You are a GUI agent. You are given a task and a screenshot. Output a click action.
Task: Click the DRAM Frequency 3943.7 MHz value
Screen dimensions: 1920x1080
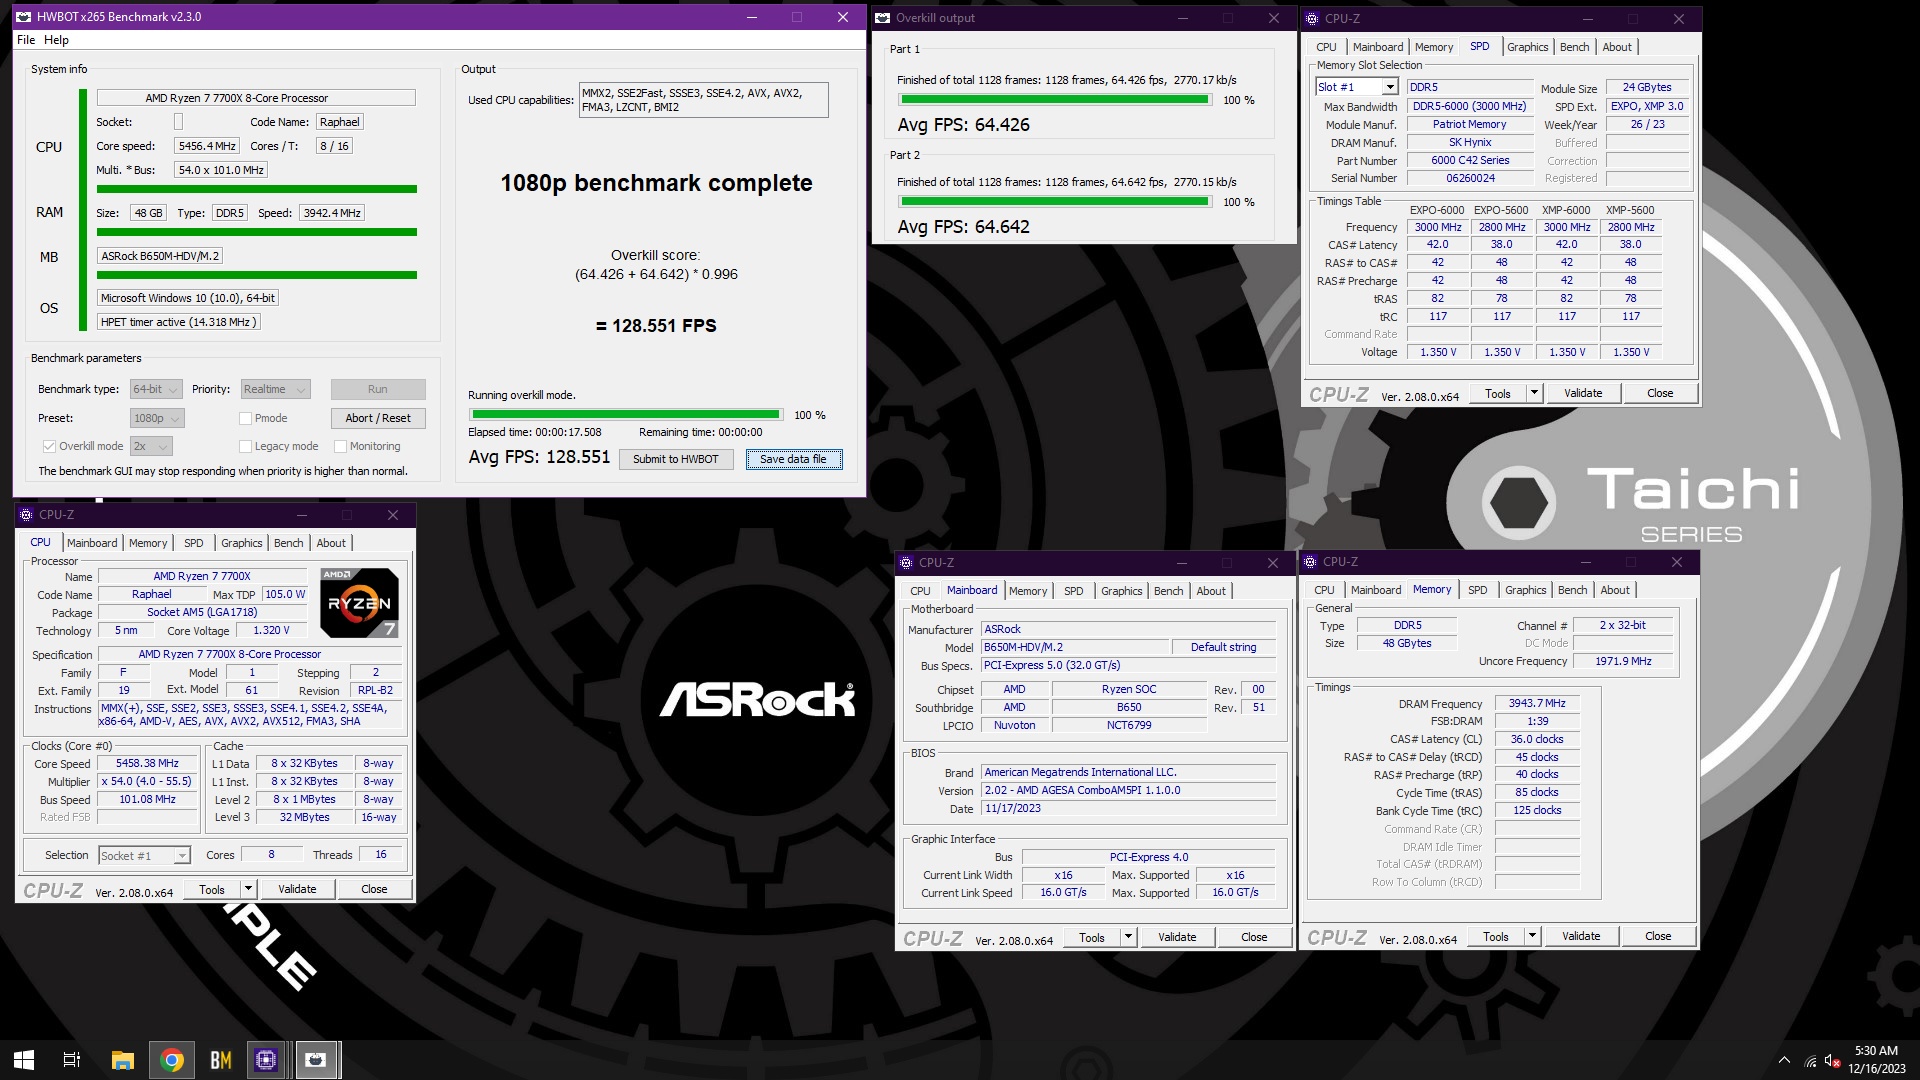click(x=1537, y=703)
